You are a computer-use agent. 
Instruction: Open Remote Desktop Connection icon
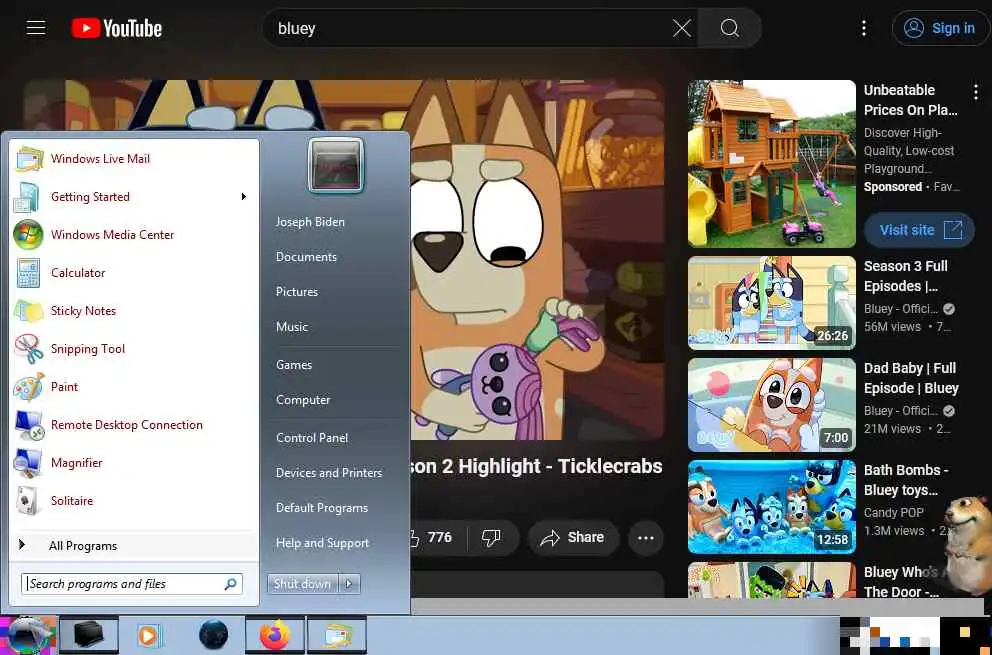[28, 425]
